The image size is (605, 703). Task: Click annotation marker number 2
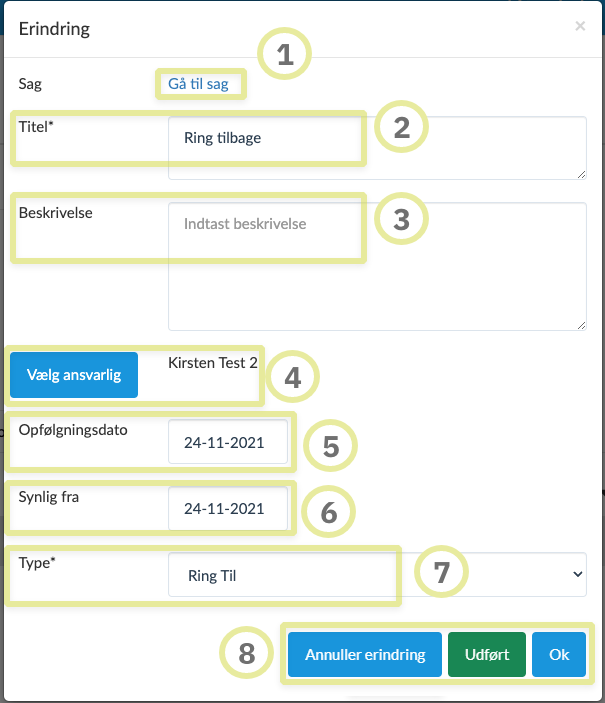tap(401, 128)
